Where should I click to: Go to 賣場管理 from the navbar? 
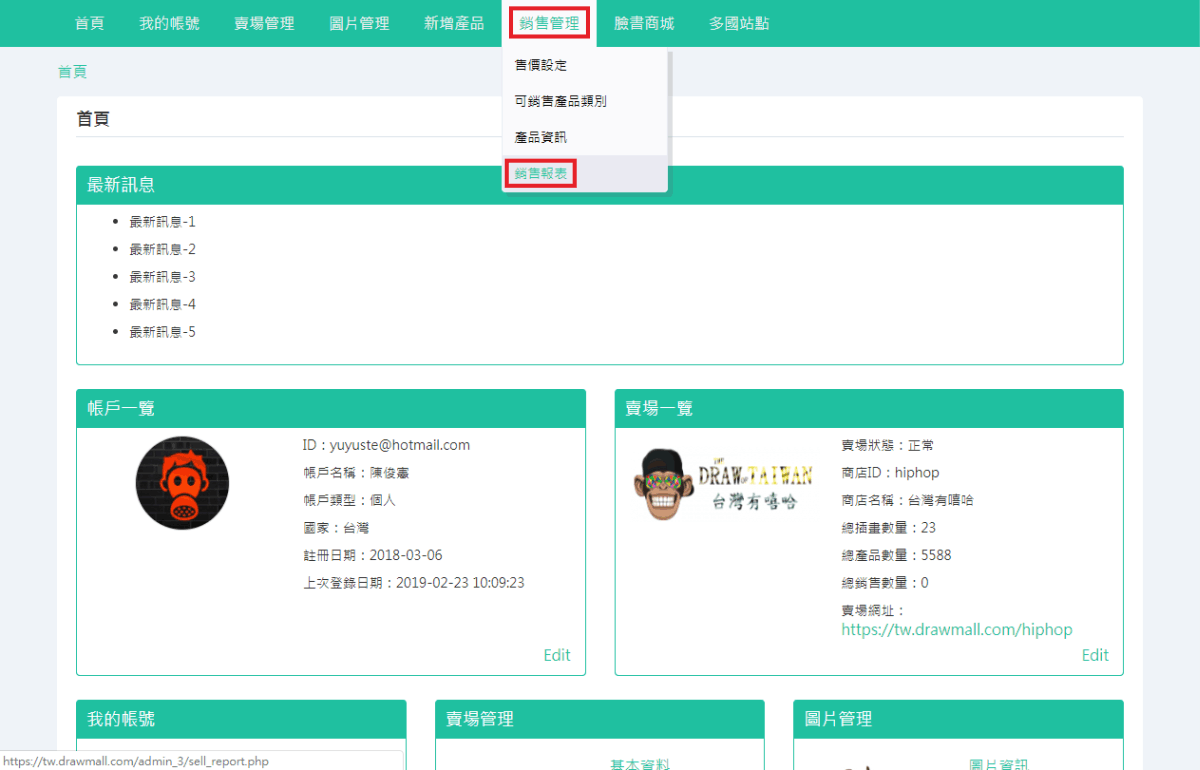click(x=264, y=22)
